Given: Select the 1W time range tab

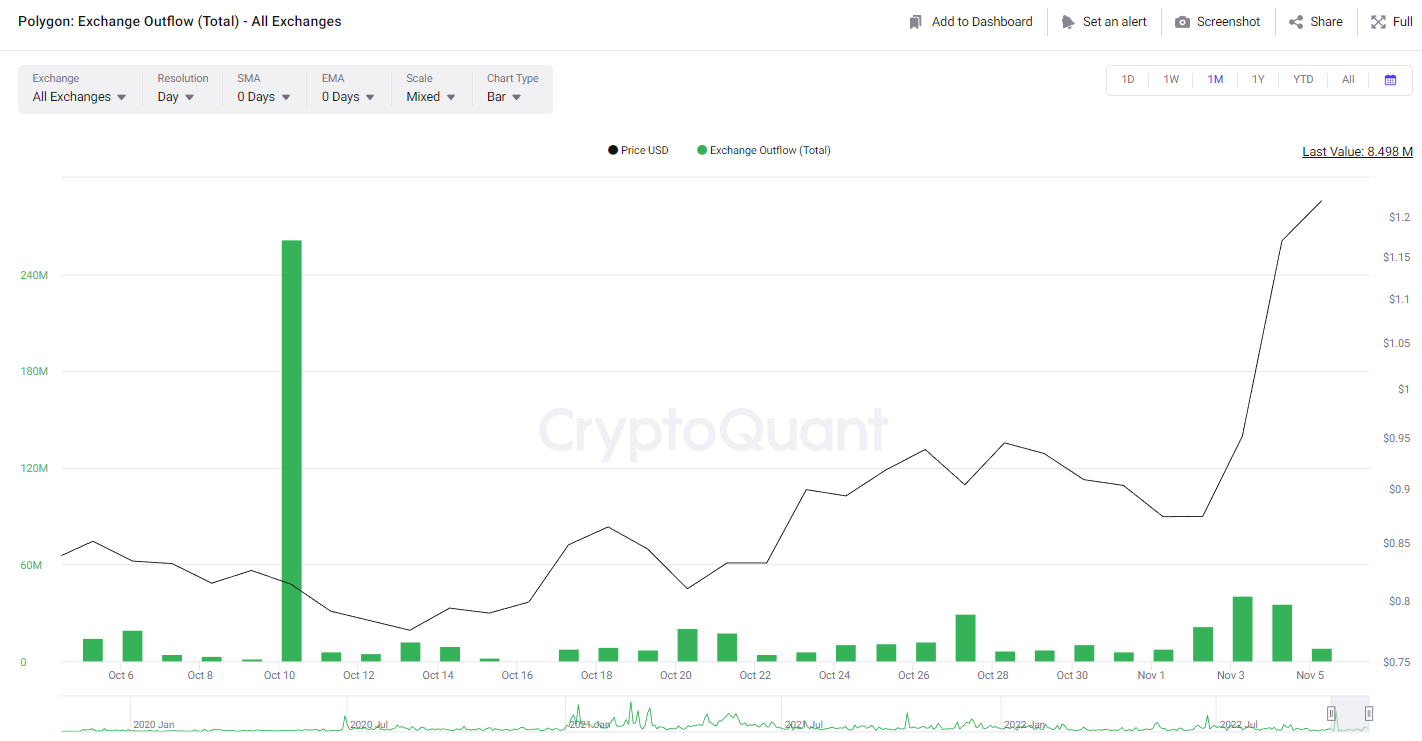Looking at the screenshot, I should click(x=1171, y=80).
